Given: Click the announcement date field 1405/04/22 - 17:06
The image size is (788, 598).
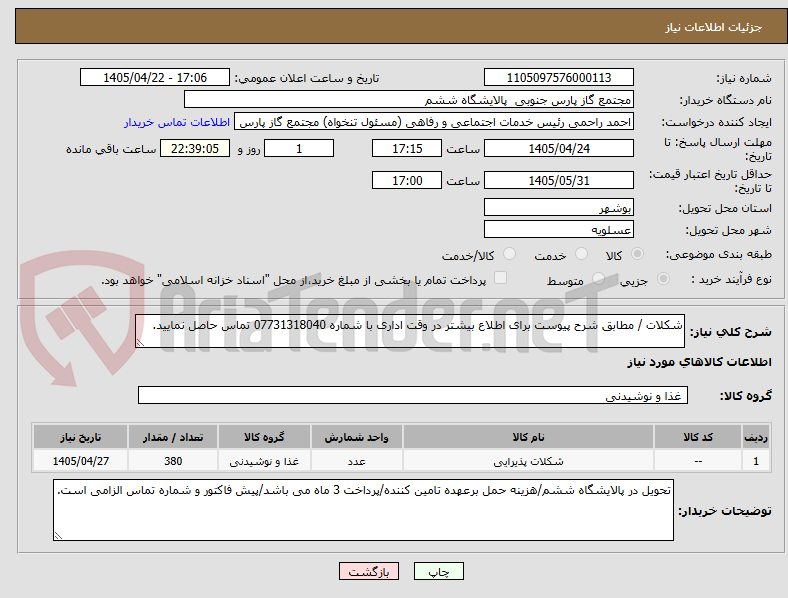Looking at the screenshot, I should pyautogui.click(x=155, y=78).
